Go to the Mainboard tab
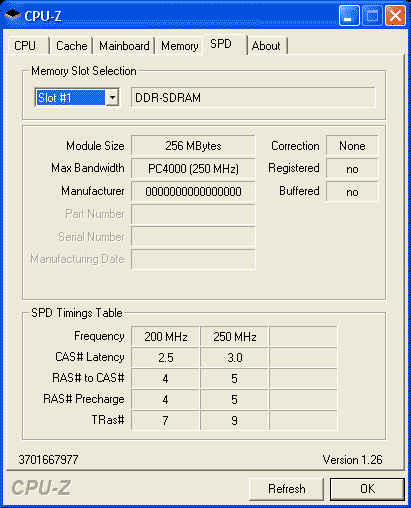 124,46
